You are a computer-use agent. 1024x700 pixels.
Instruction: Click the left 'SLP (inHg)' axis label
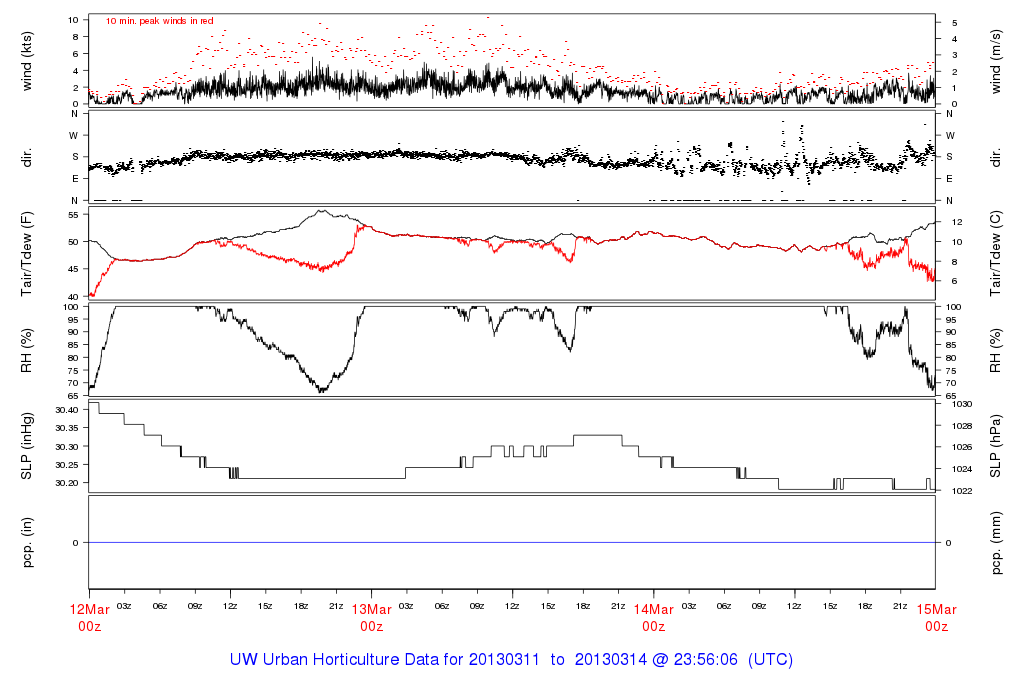point(27,446)
